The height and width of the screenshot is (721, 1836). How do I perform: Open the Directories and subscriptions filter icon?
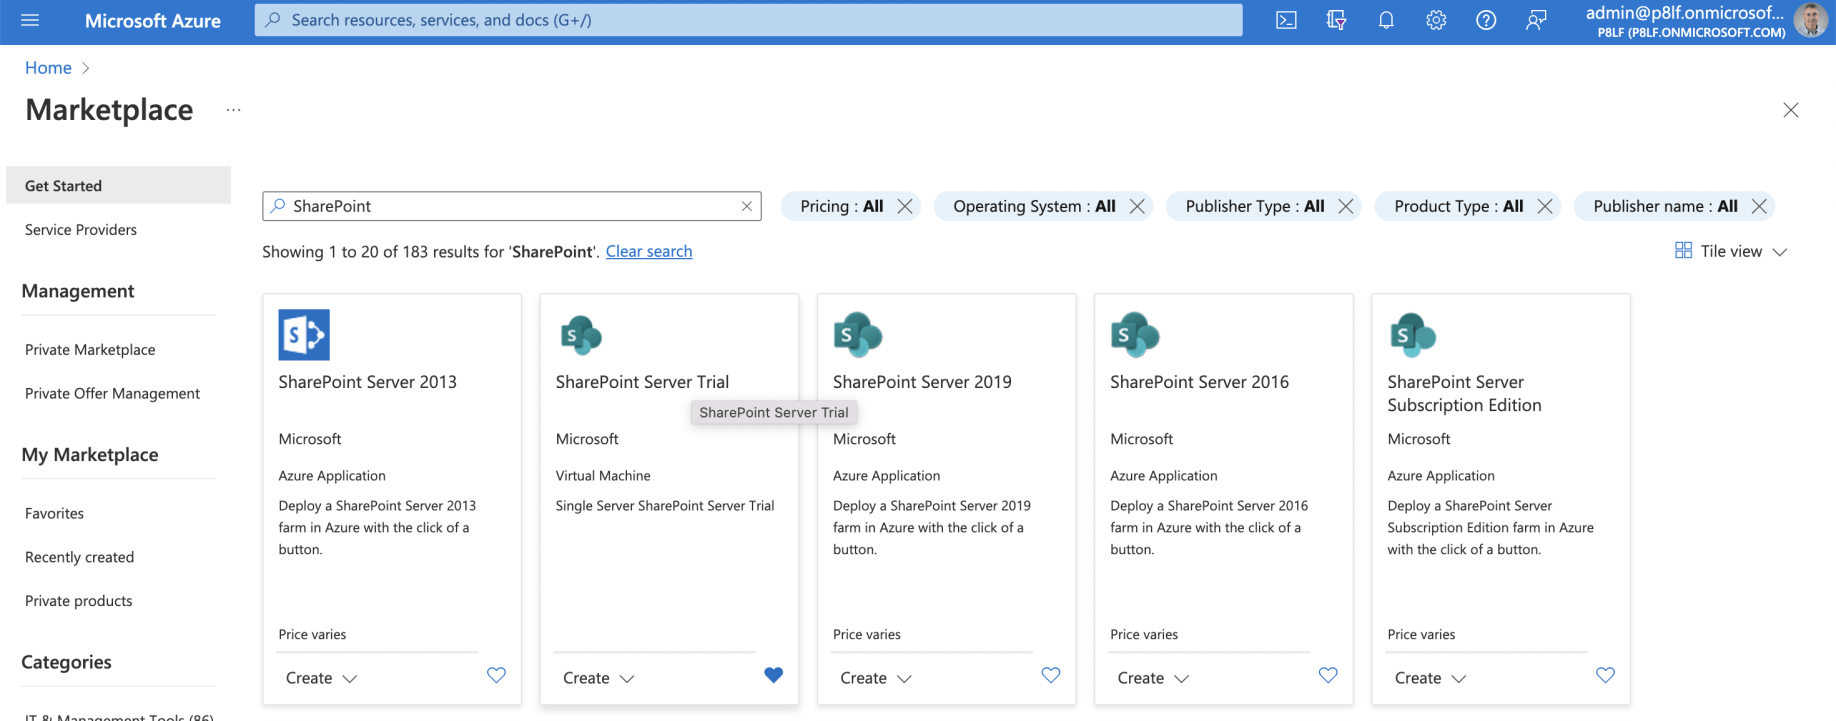click(x=1336, y=20)
